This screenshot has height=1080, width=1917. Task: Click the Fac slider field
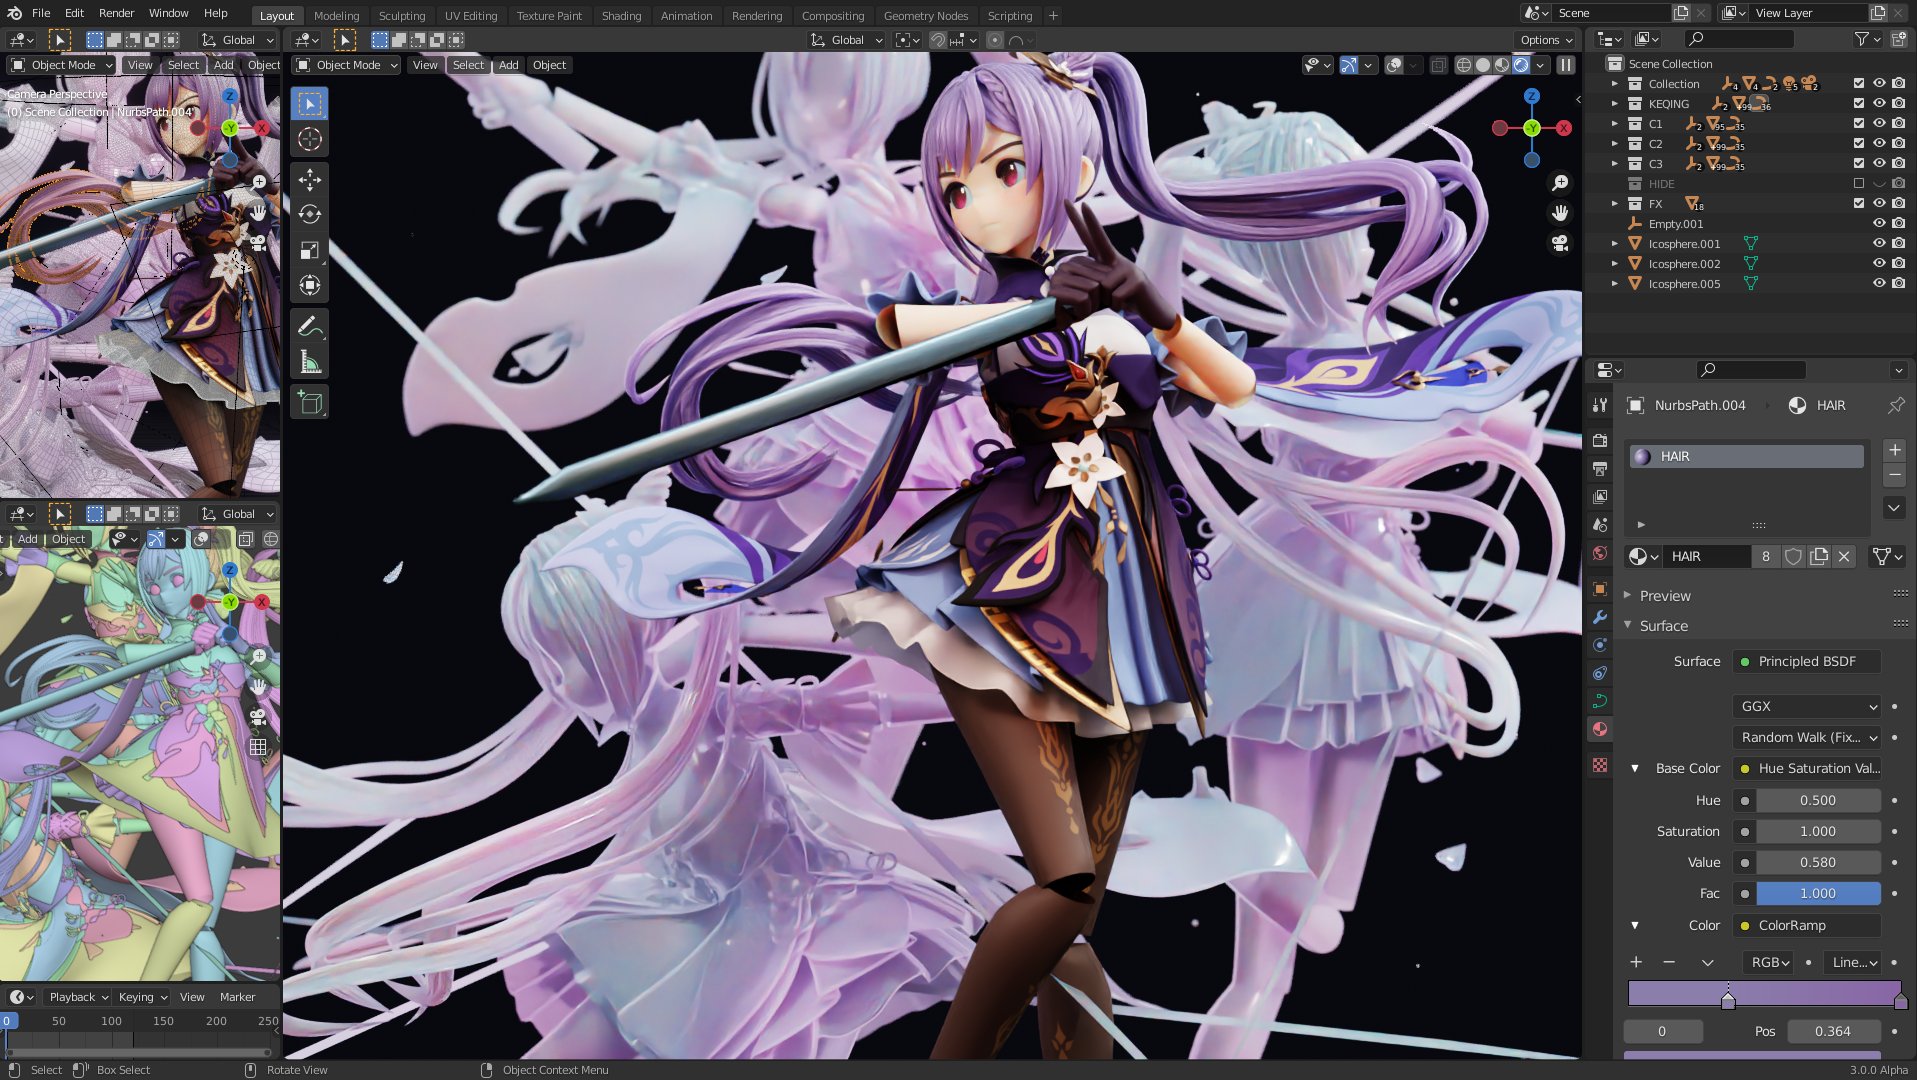click(x=1818, y=893)
